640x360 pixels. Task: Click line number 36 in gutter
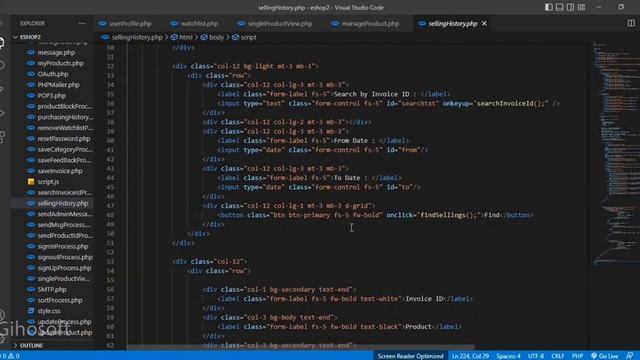point(110,104)
